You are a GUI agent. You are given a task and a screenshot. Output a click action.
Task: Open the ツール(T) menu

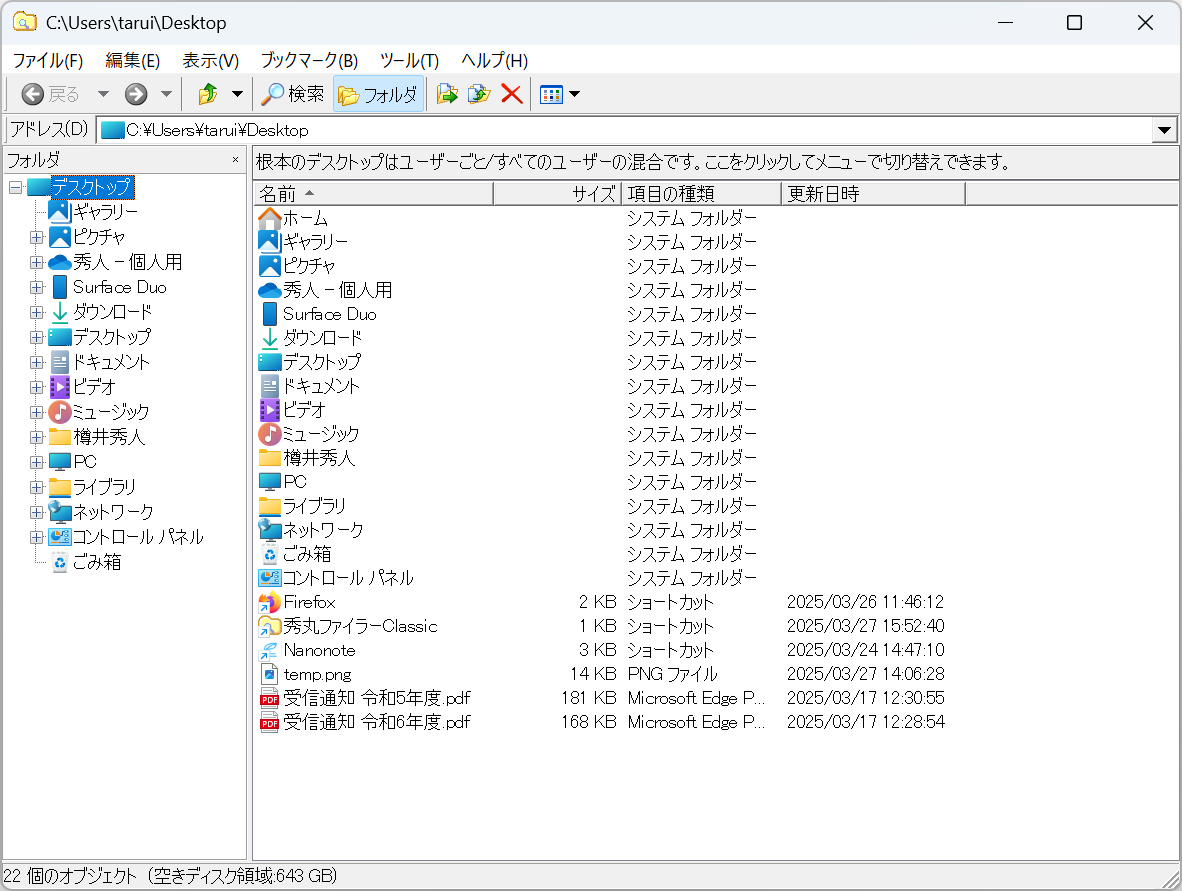click(x=409, y=60)
